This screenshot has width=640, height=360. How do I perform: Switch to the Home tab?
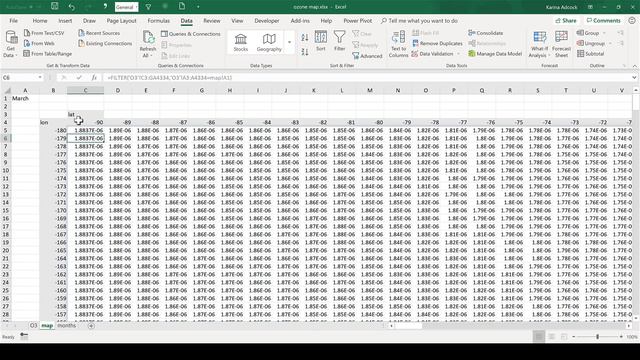pos(40,21)
